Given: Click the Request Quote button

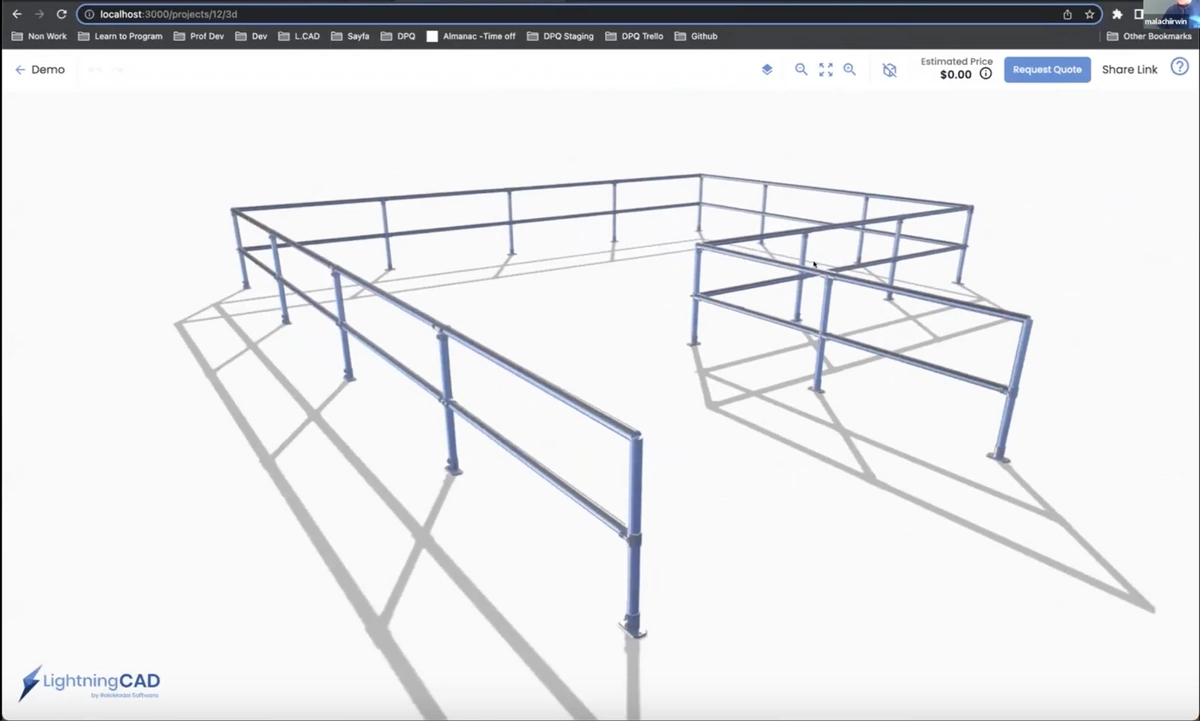Looking at the screenshot, I should 1047,70.
